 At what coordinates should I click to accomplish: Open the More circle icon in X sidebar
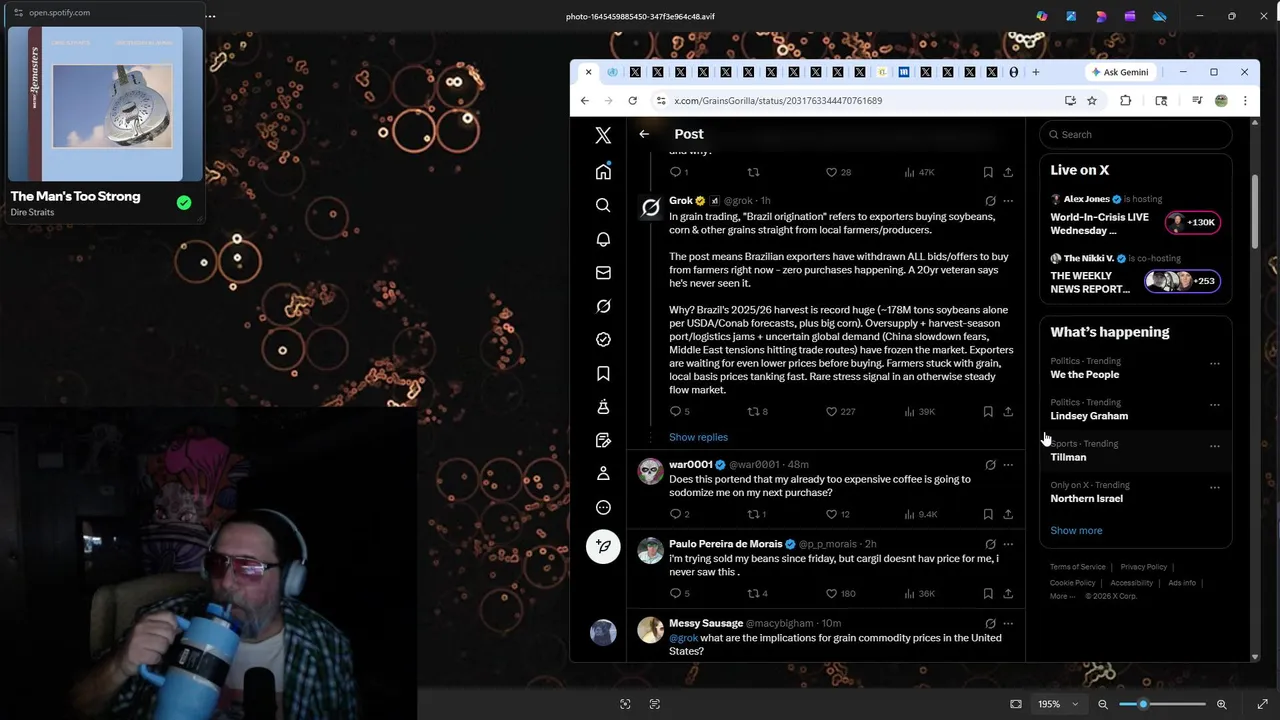coord(603,507)
